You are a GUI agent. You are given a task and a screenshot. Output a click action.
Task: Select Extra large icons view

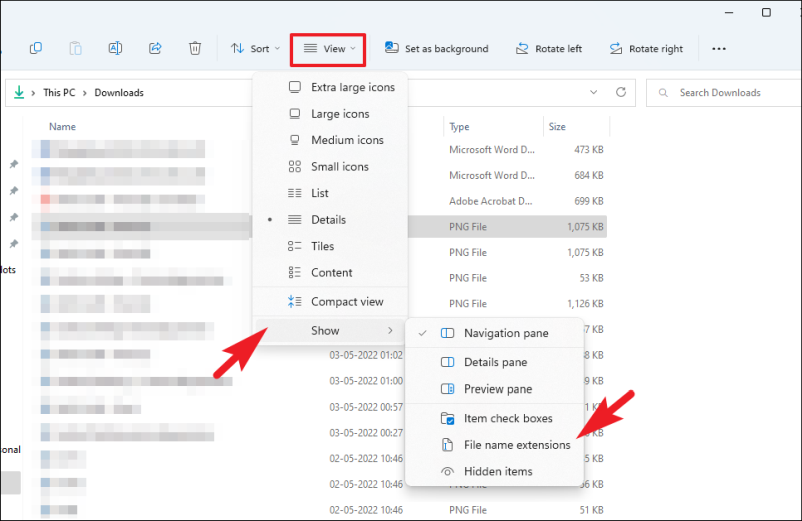click(x=352, y=87)
